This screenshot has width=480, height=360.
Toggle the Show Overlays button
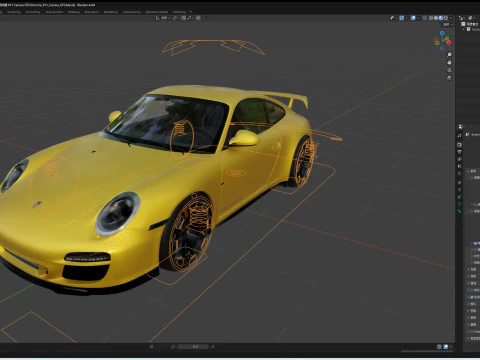413,18
